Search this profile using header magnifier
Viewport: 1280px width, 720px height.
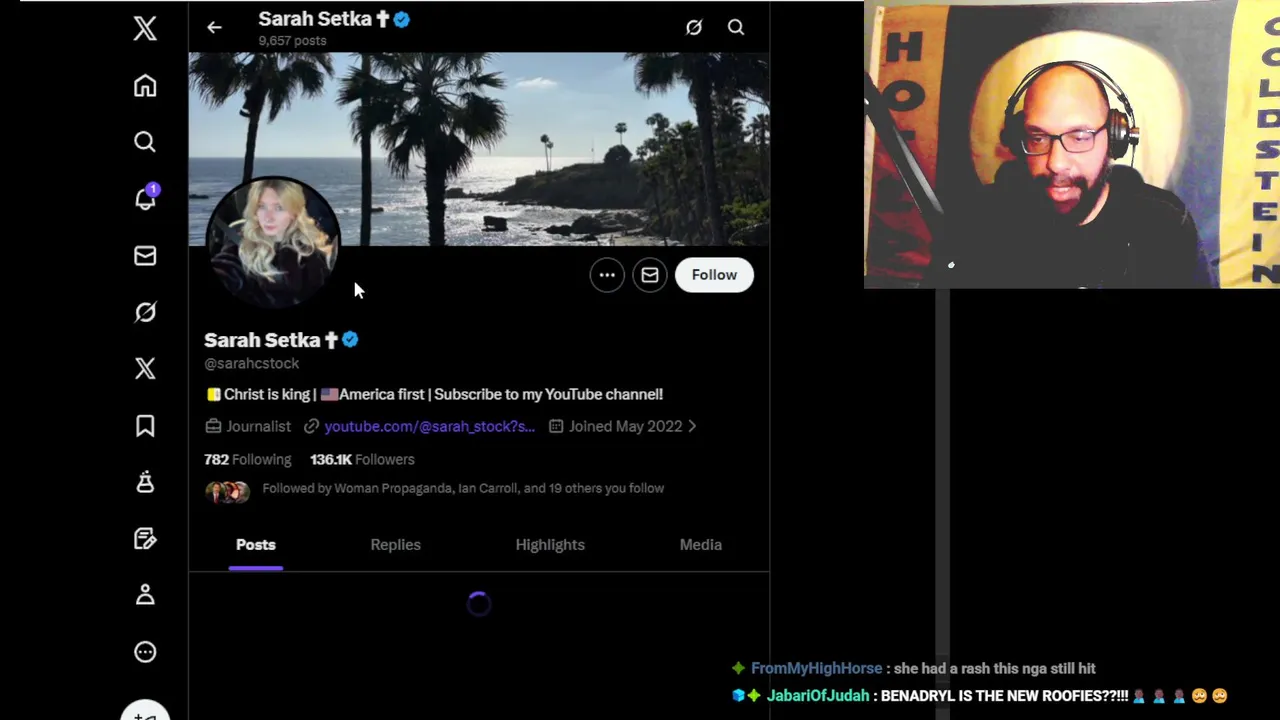point(736,28)
